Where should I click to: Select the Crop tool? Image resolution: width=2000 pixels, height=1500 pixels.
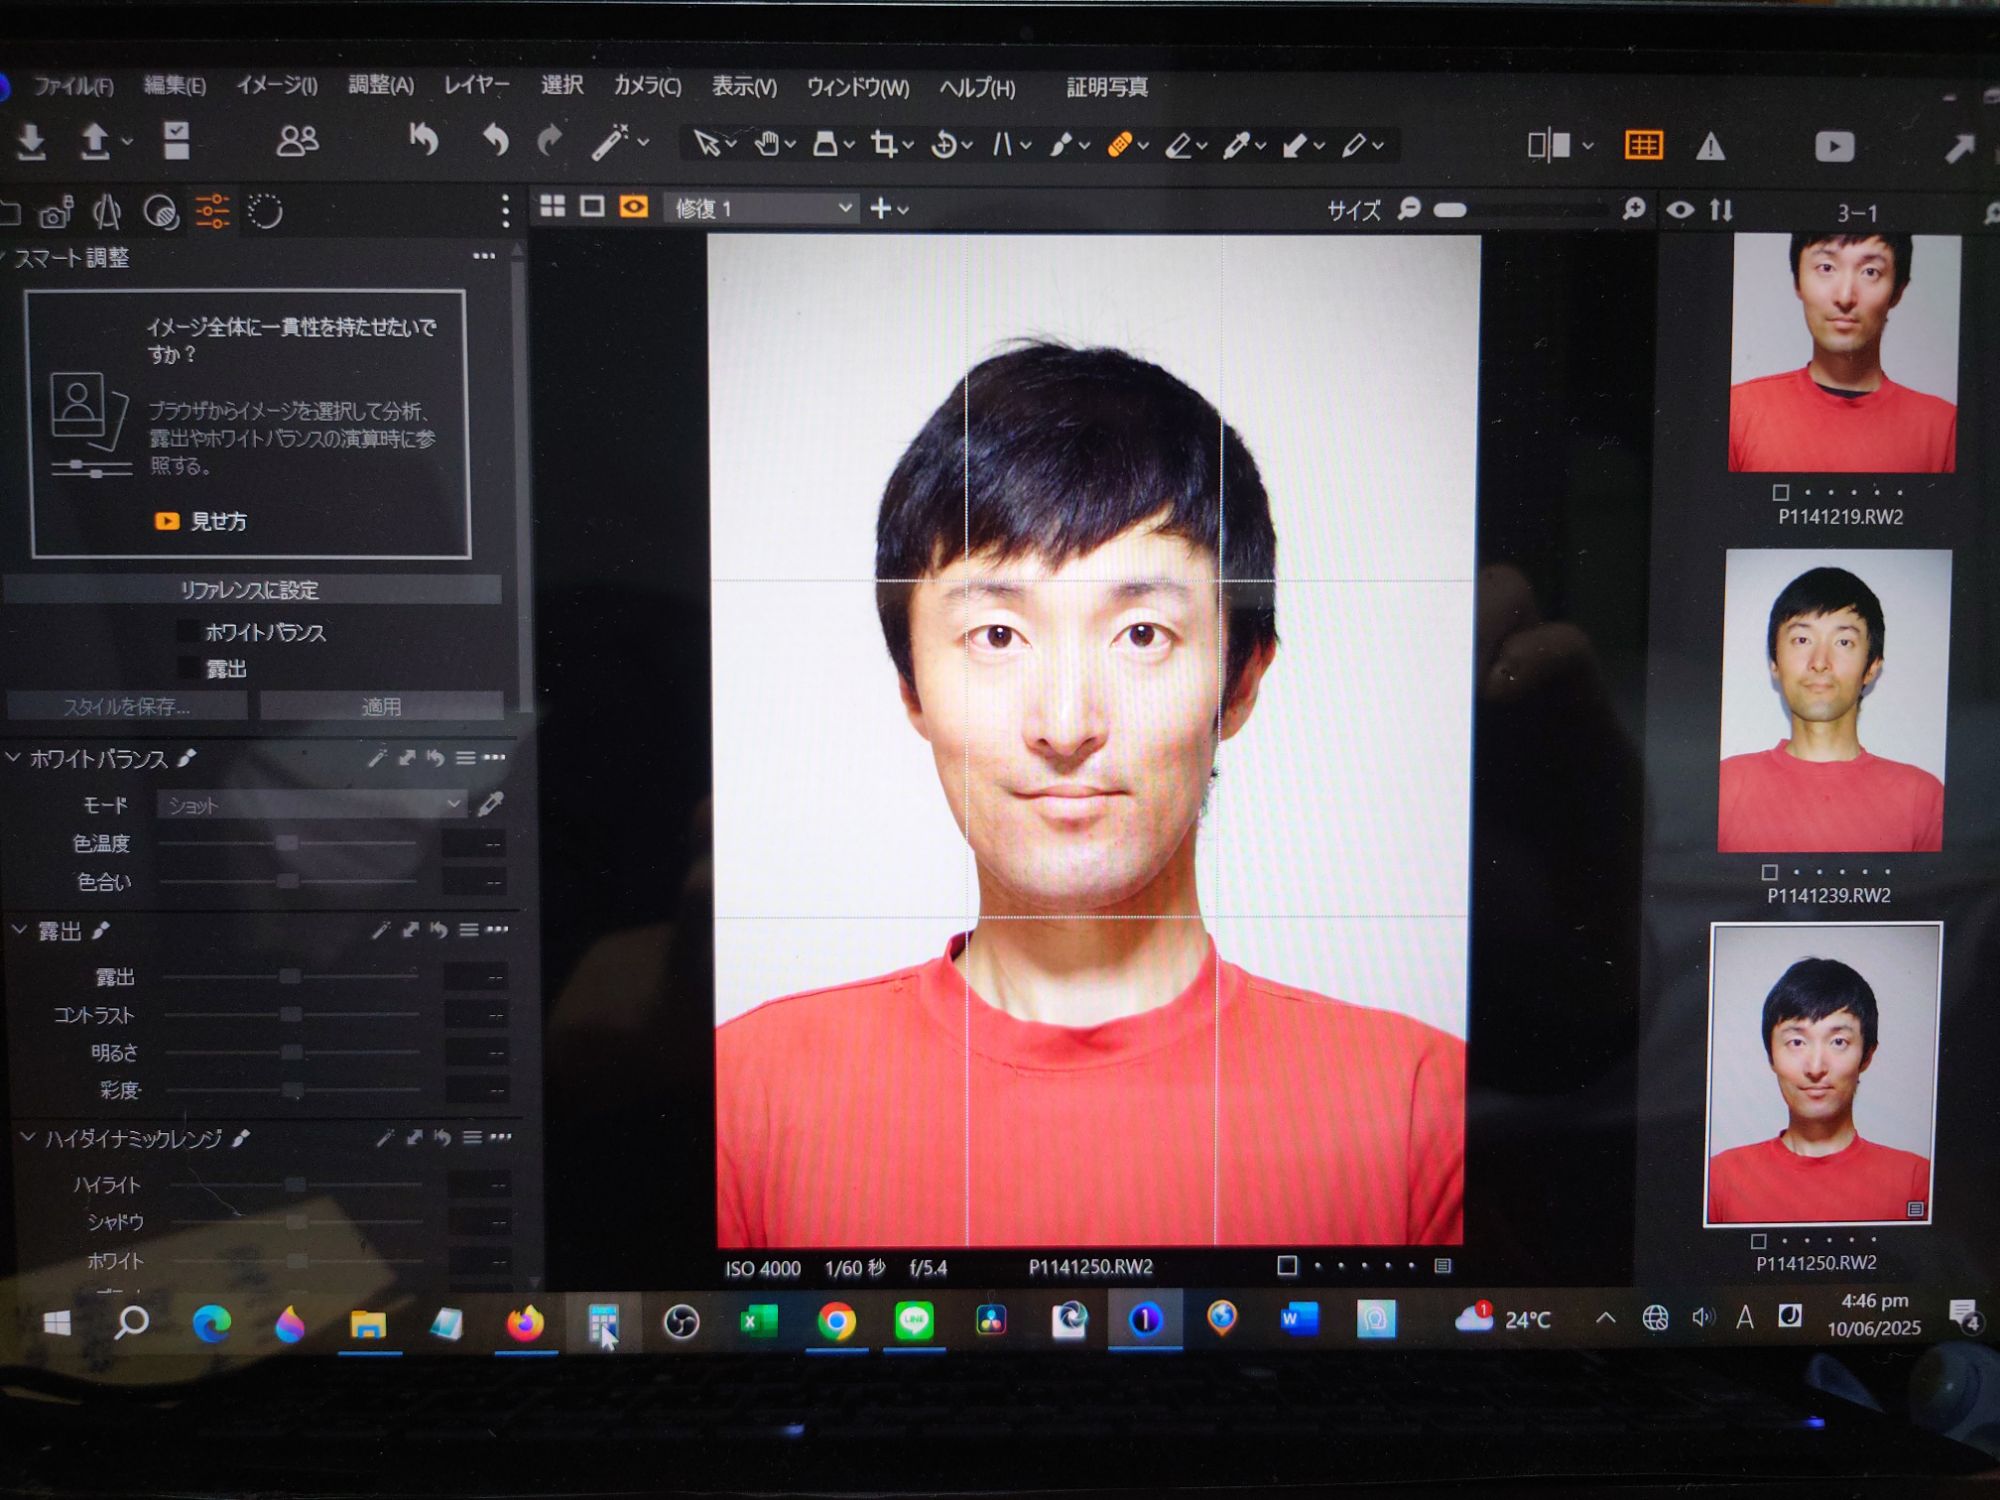tap(884, 144)
